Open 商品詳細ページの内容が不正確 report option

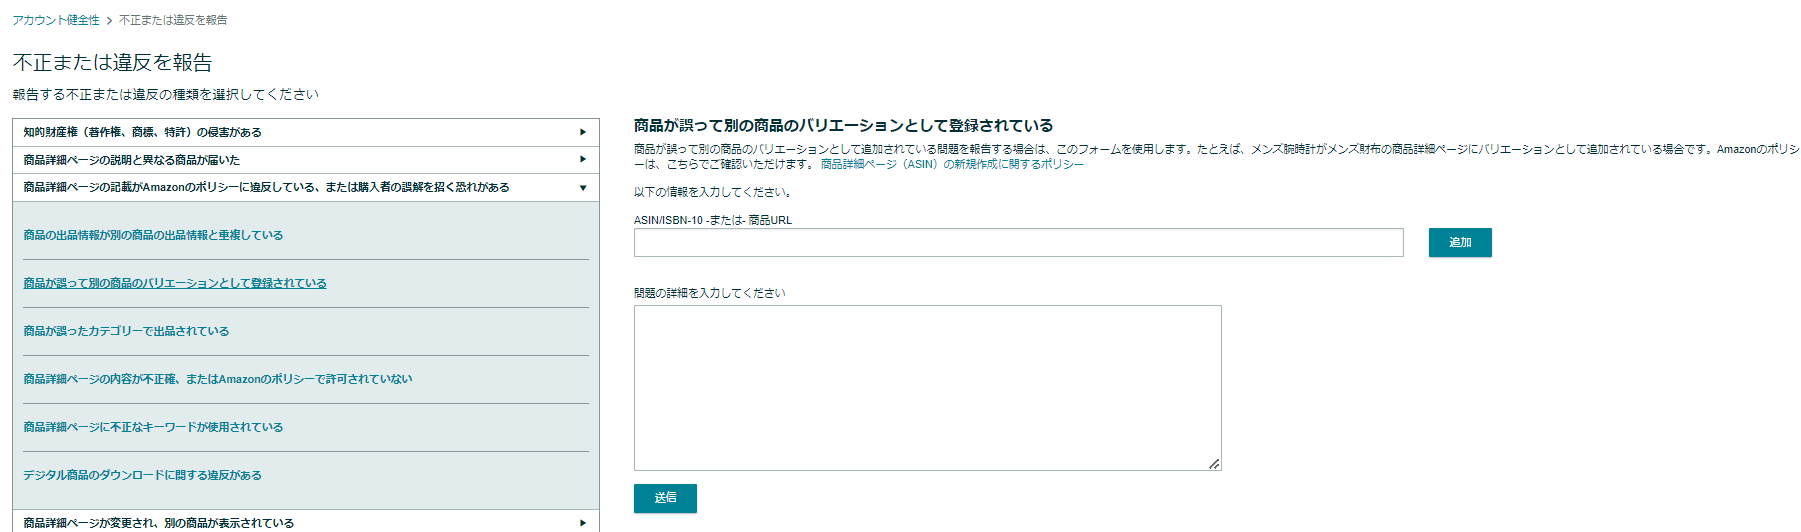[218, 379]
